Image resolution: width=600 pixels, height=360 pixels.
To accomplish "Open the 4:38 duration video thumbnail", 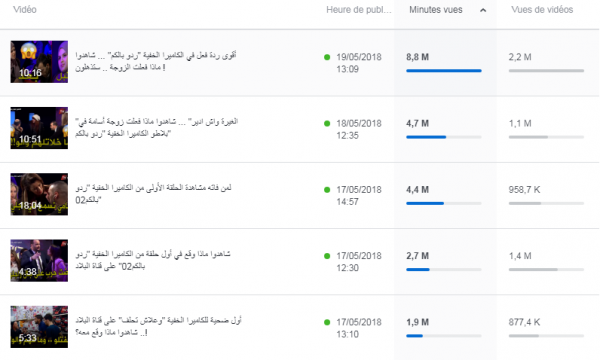I will [x=39, y=260].
